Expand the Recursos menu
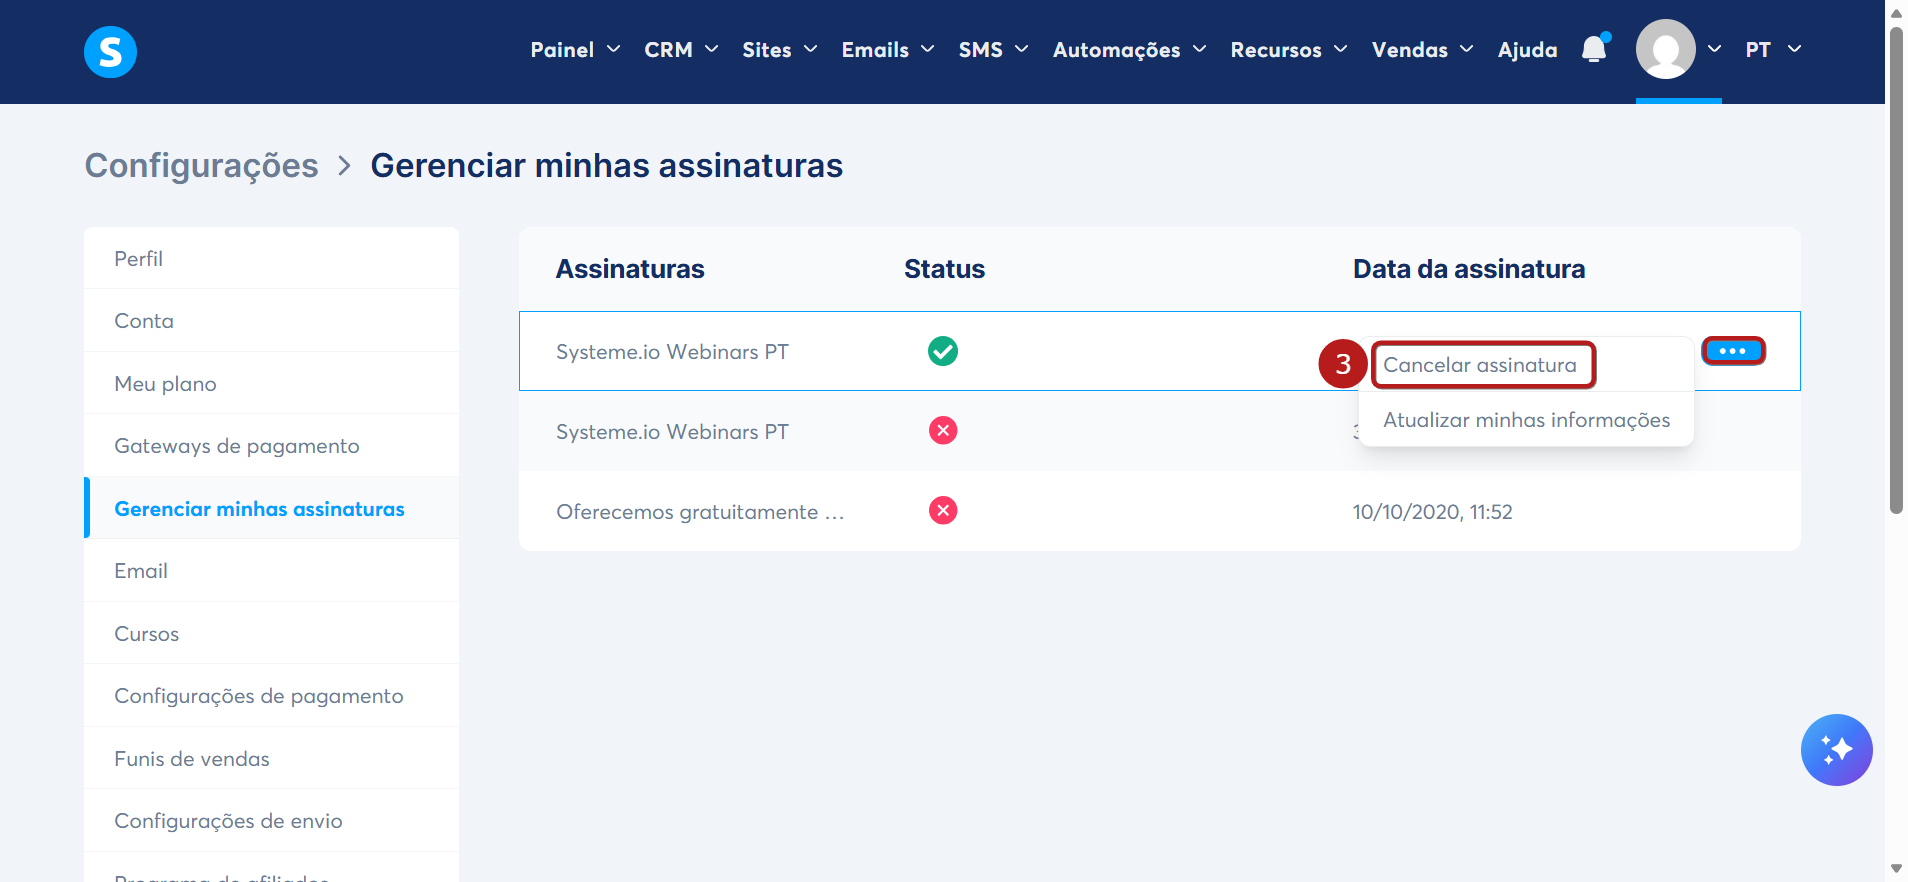This screenshot has height=882, width=1908. [1289, 50]
